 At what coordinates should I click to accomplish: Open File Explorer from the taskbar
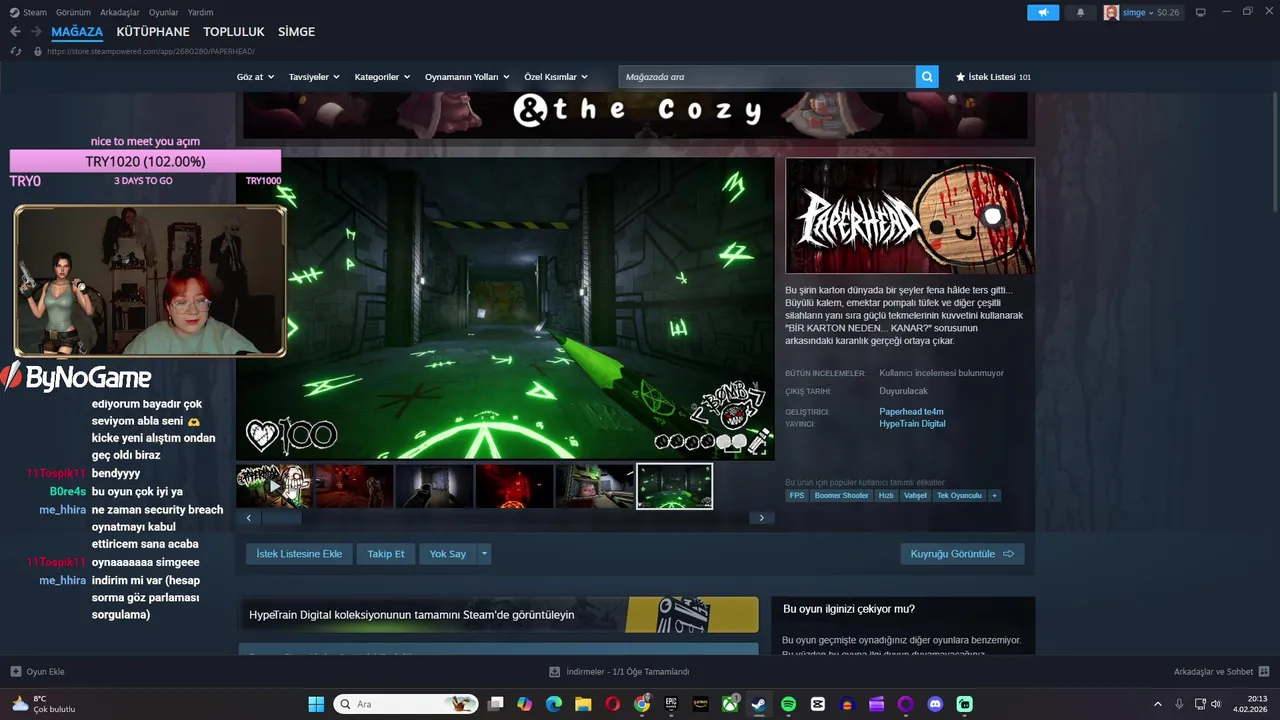tap(583, 704)
